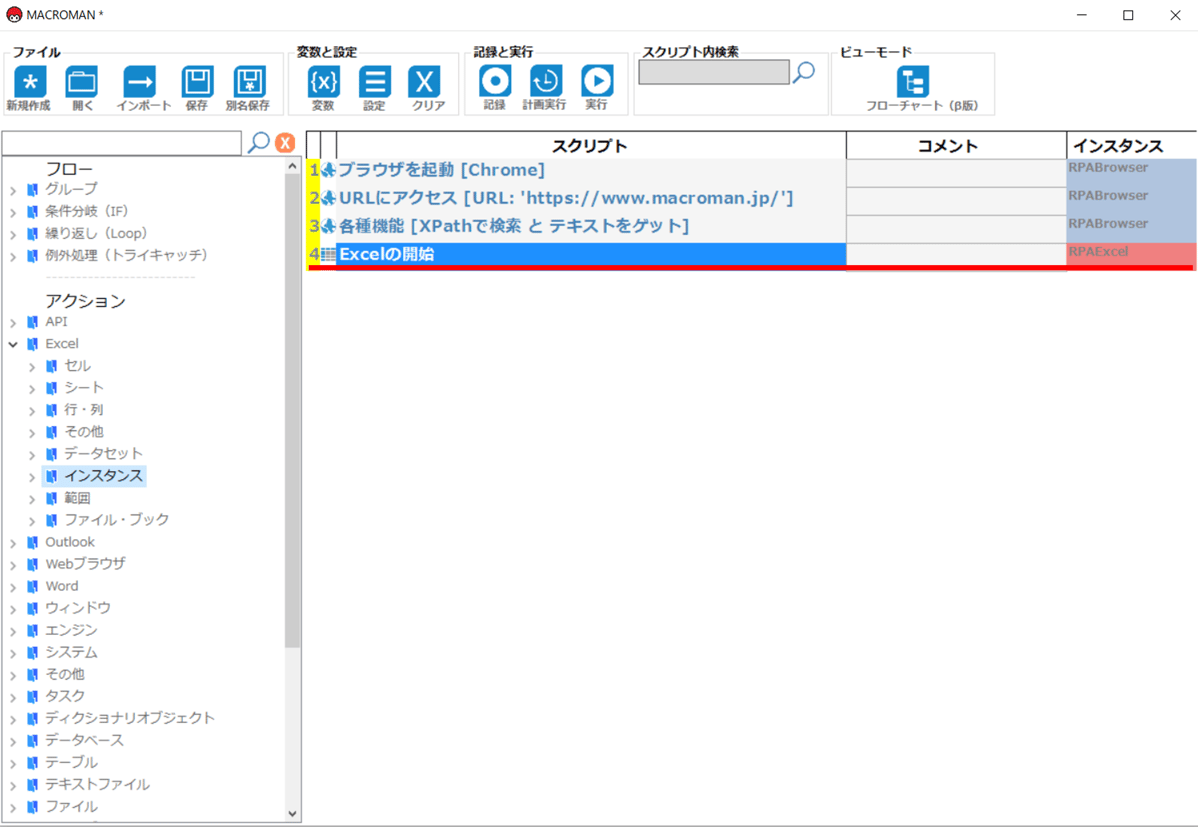The width and height of the screenshot is (1198, 827).
Task: Click the script search magnifier icon
Action: coord(804,73)
